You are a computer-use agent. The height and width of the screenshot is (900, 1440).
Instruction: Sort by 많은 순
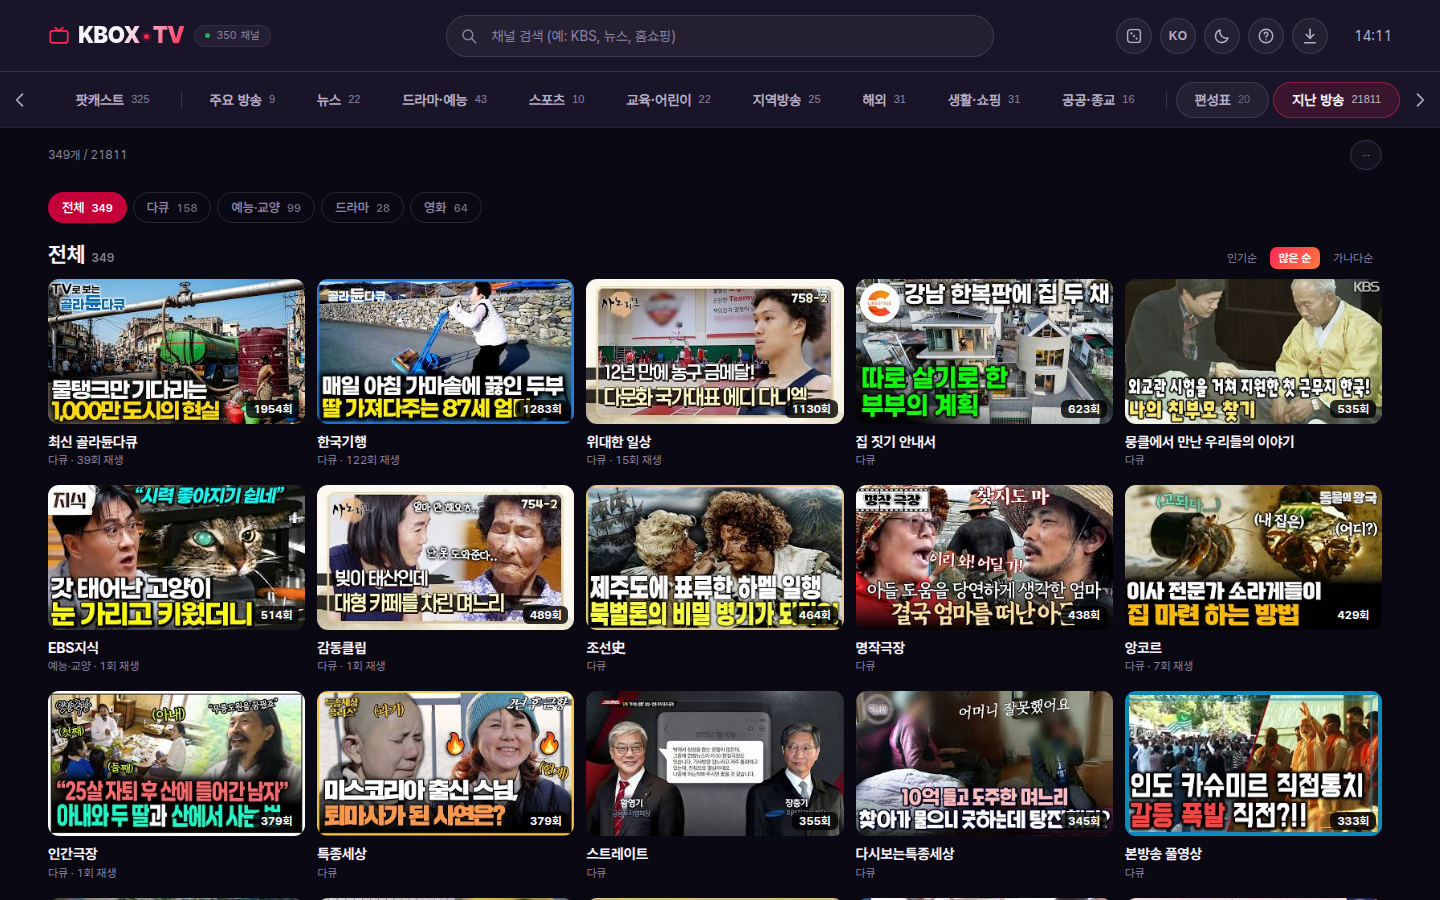tap(1295, 258)
